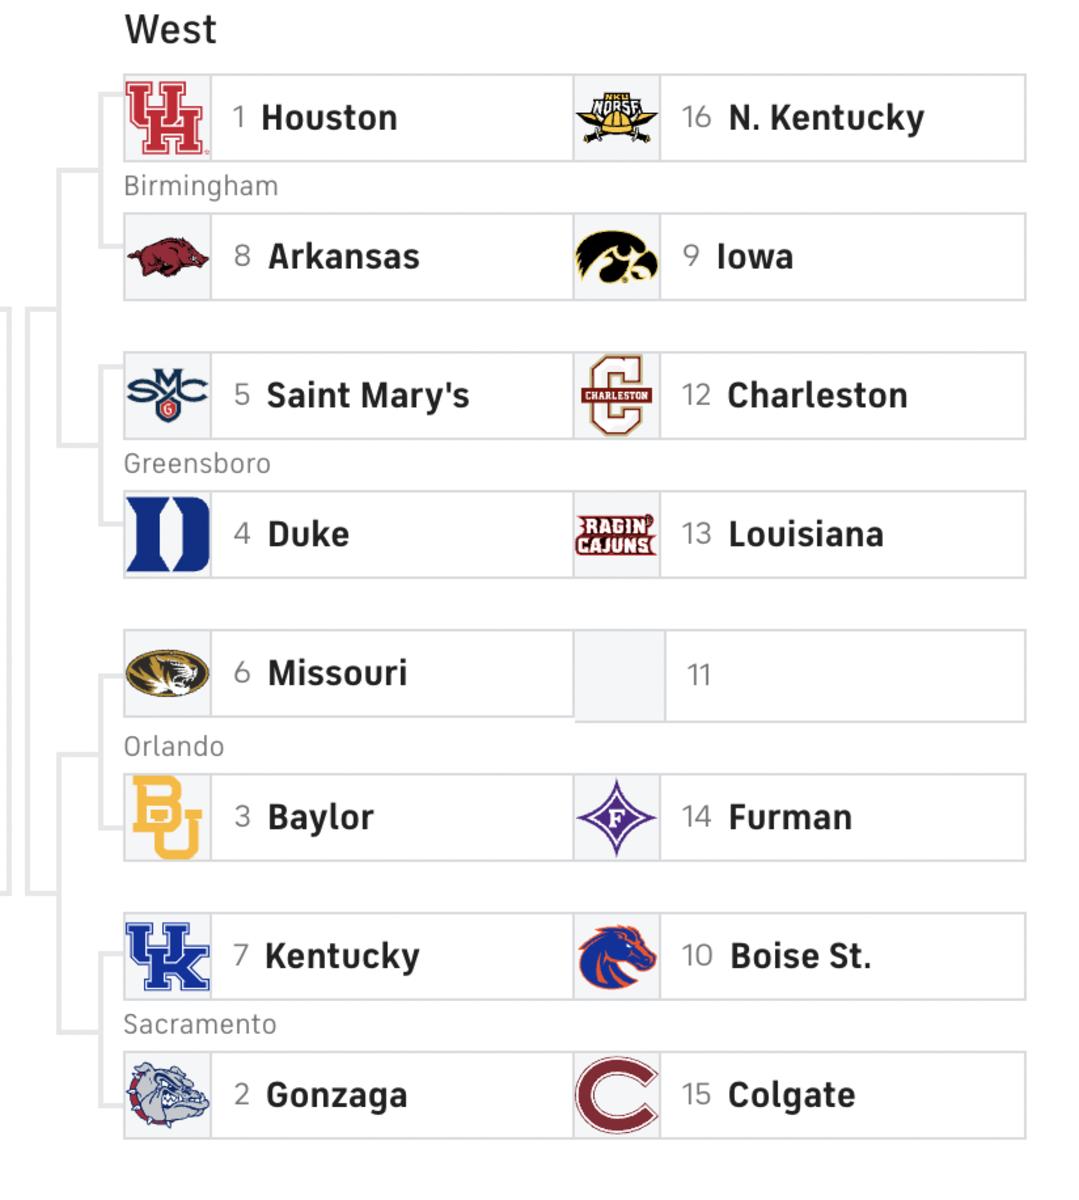This screenshot has height=1200, width=1079.
Task: Click the Boise State Broncos logo
Action: [616, 957]
